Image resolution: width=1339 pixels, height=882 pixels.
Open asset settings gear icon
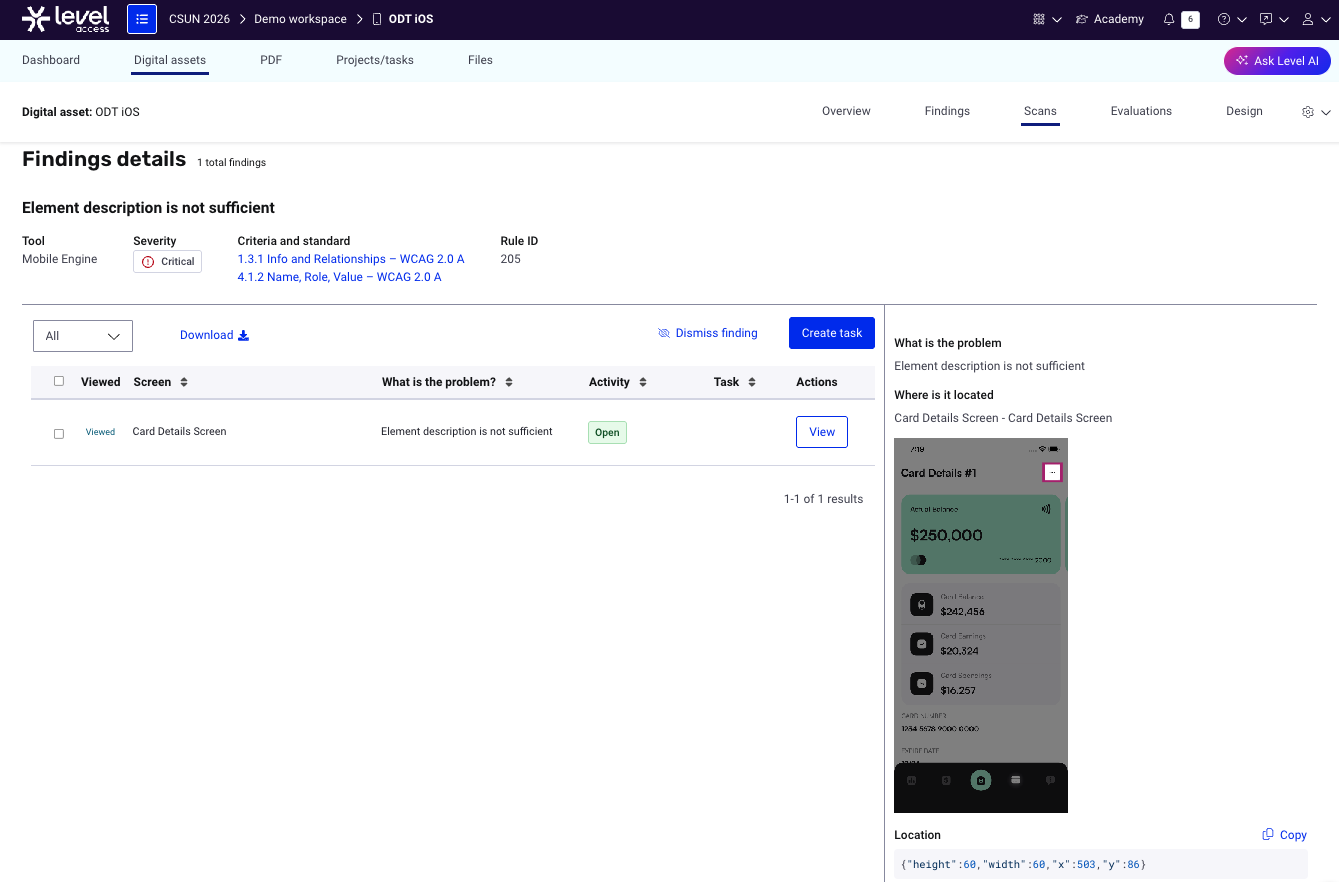click(x=1308, y=112)
